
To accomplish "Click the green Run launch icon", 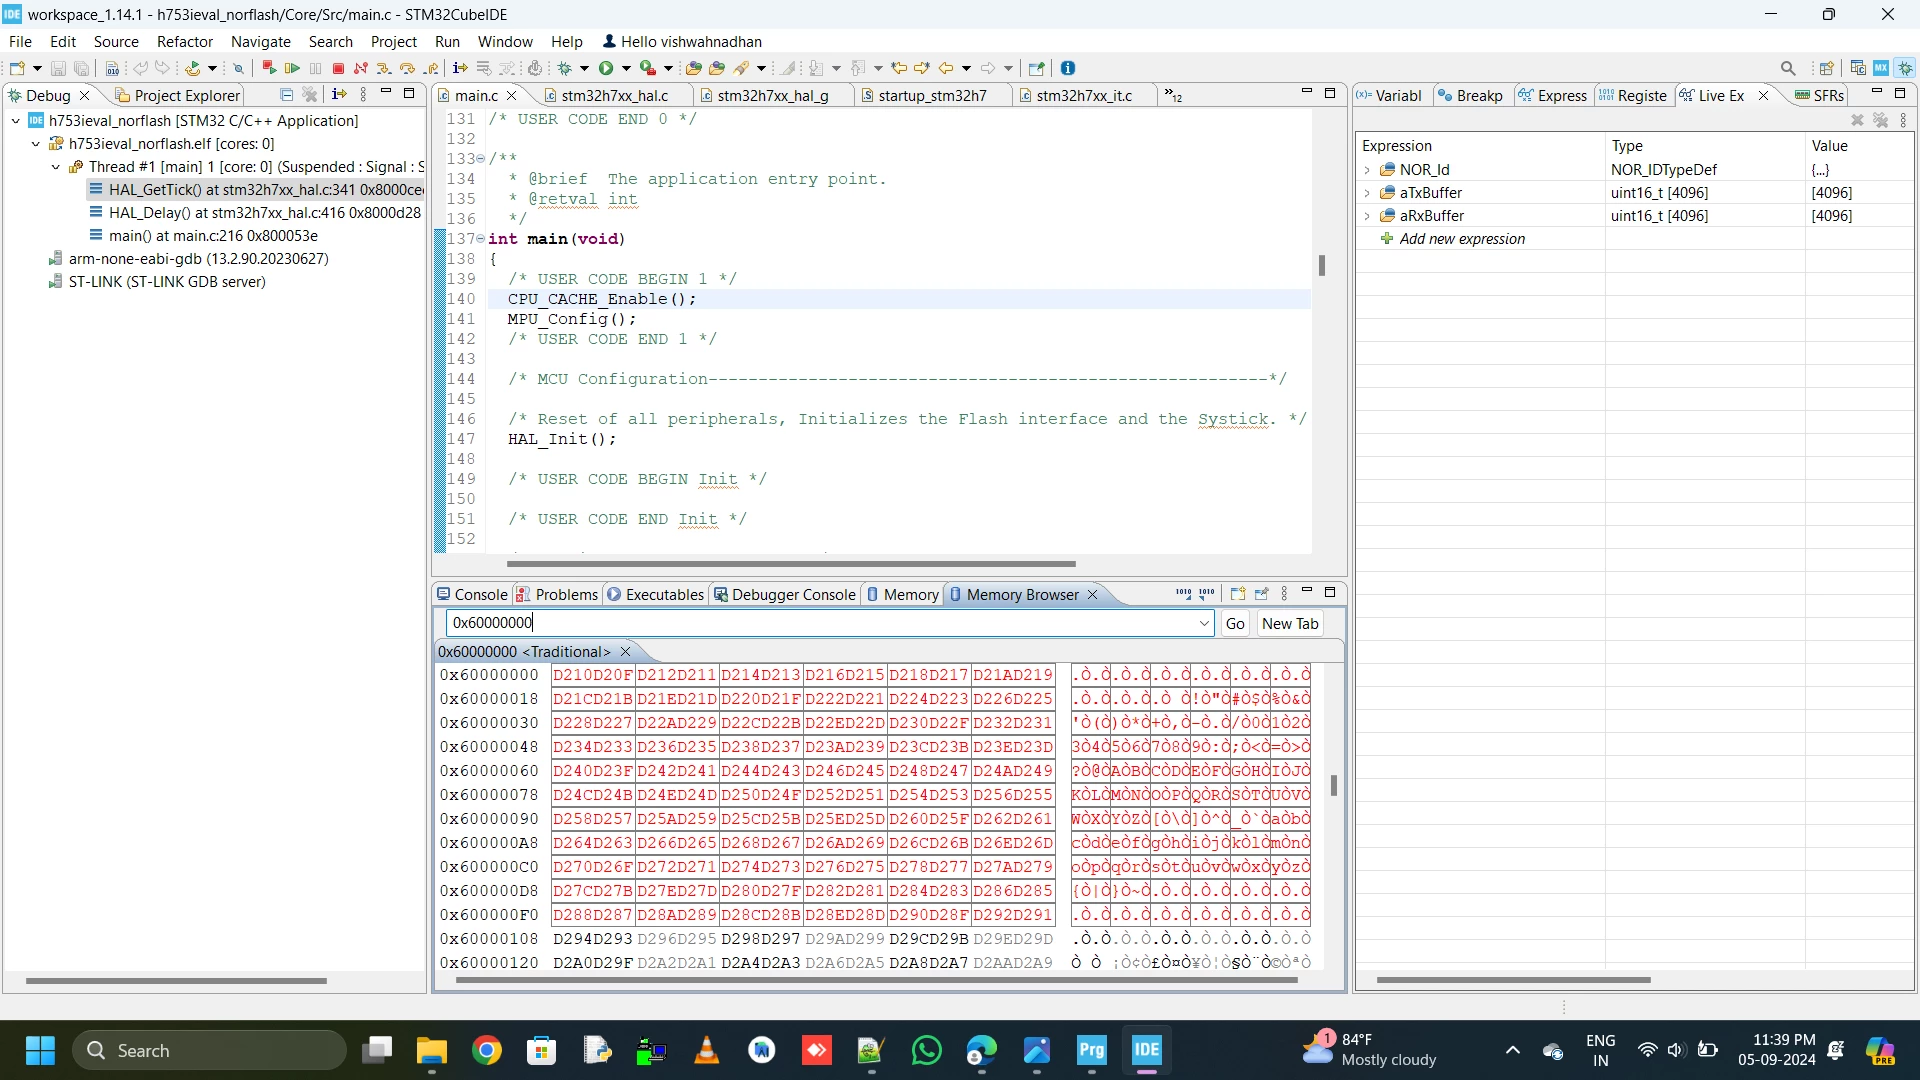I will tap(606, 68).
